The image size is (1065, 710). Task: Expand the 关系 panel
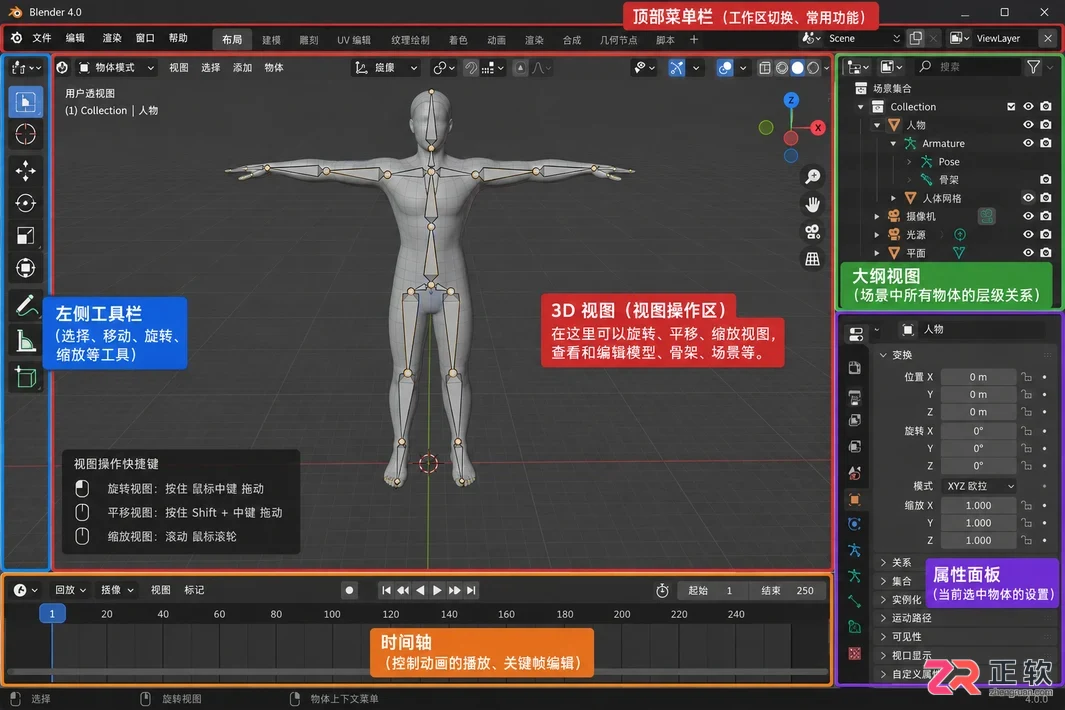(901, 563)
